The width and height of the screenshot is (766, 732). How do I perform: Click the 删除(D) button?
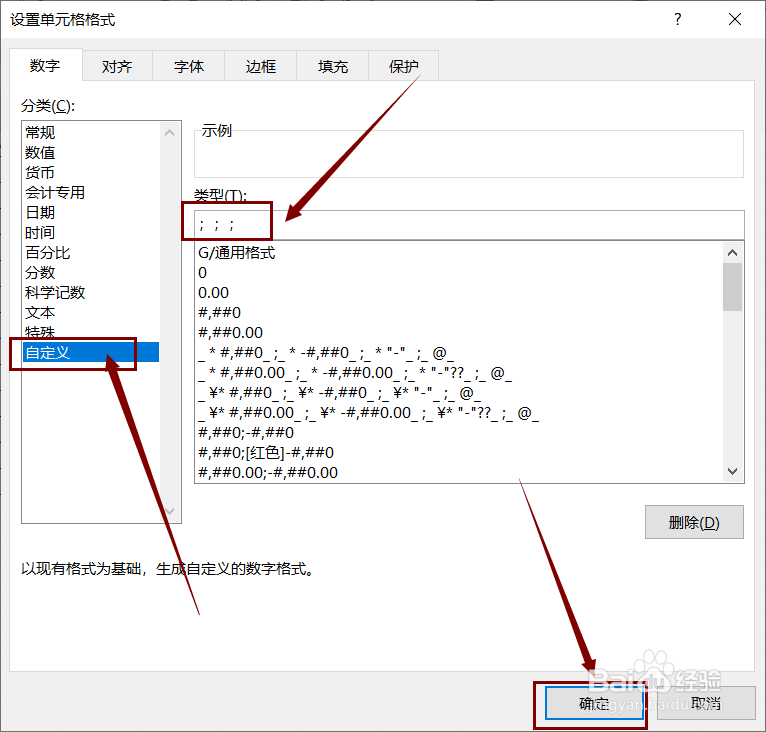(694, 522)
